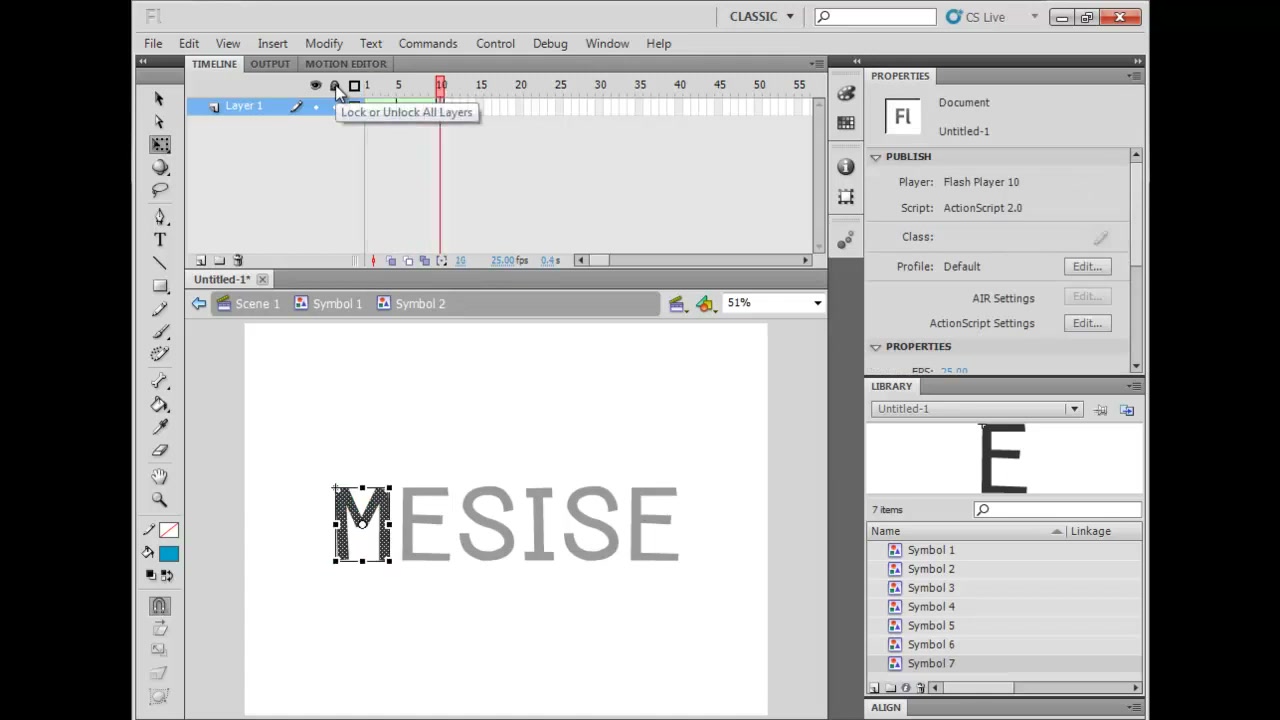Image resolution: width=1280 pixels, height=720 pixels.
Task: Pick the Paint Bucket tool
Action: click(x=160, y=405)
